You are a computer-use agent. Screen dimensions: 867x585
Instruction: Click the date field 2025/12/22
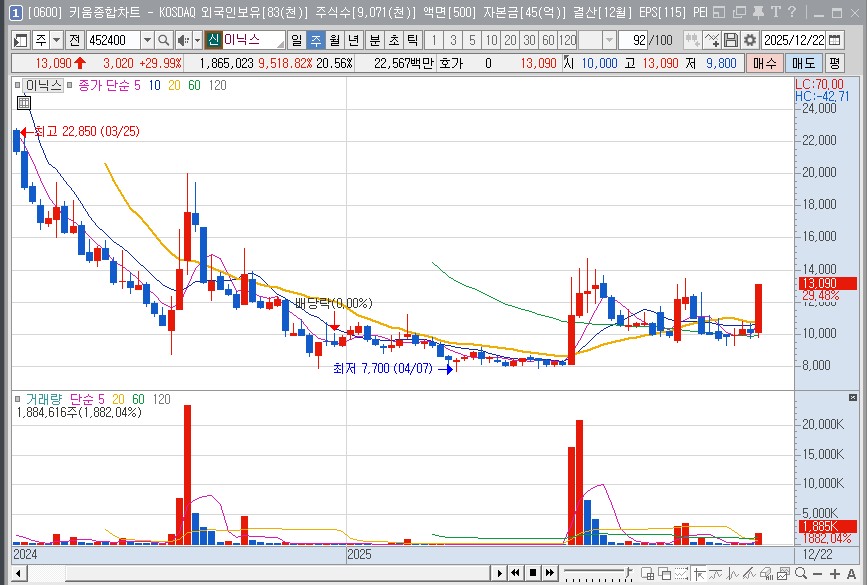coord(795,40)
